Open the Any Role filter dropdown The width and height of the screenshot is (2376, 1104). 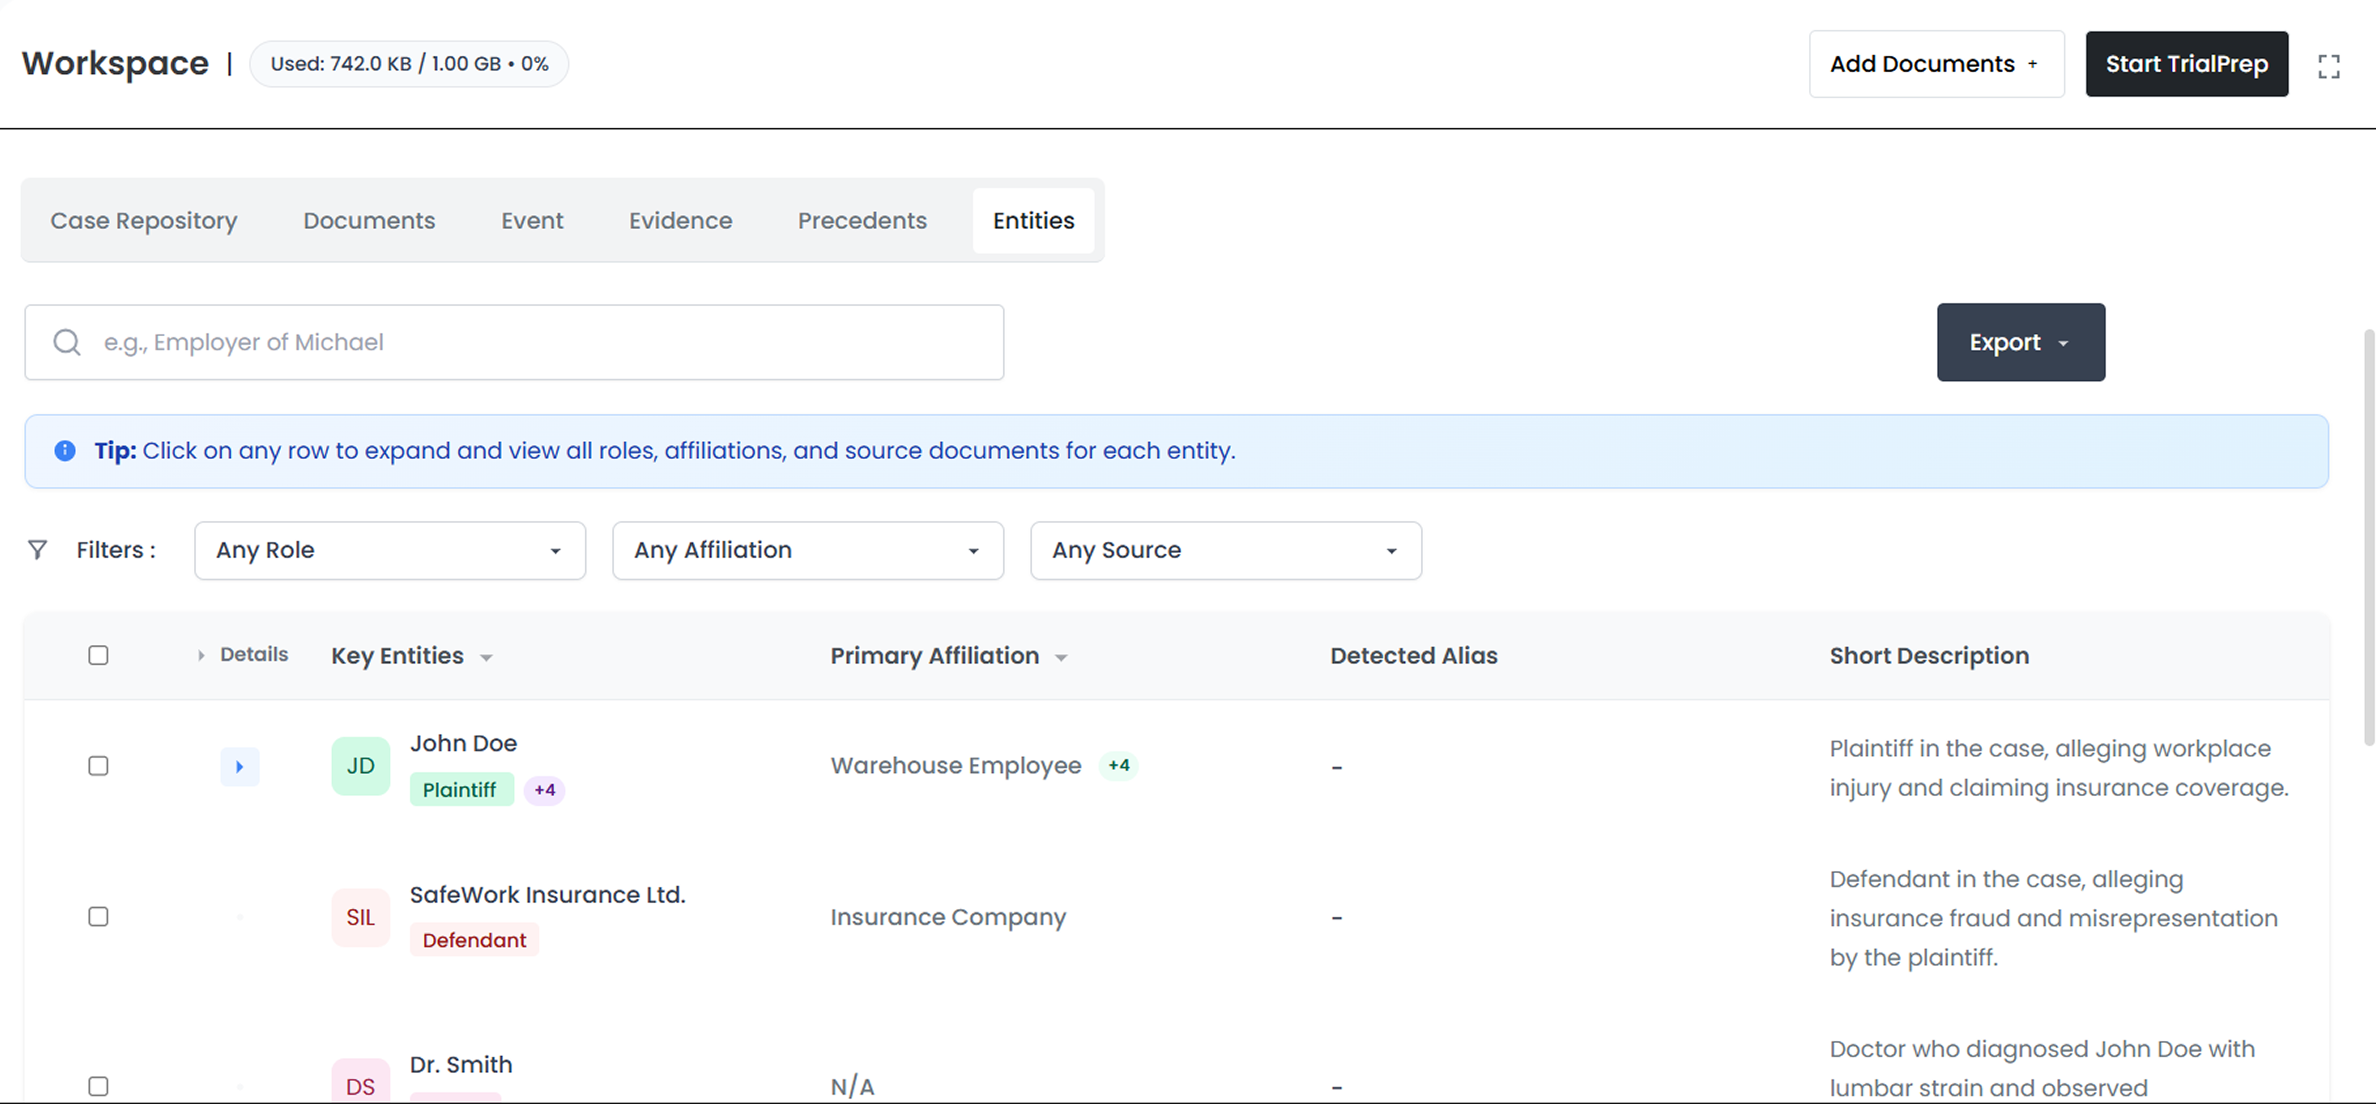tap(389, 550)
